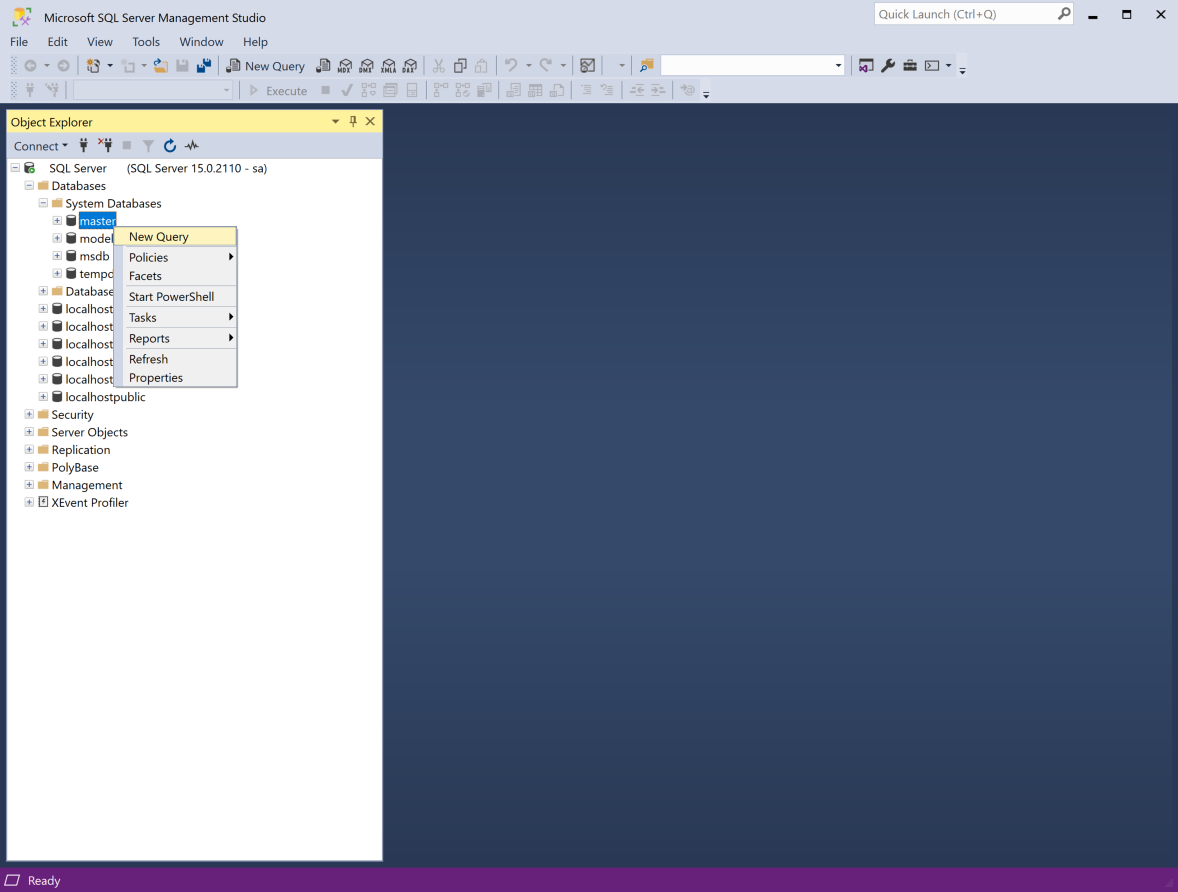This screenshot has width=1178, height=892.
Task: Collapse the System Databases folder
Action: coord(43,203)
